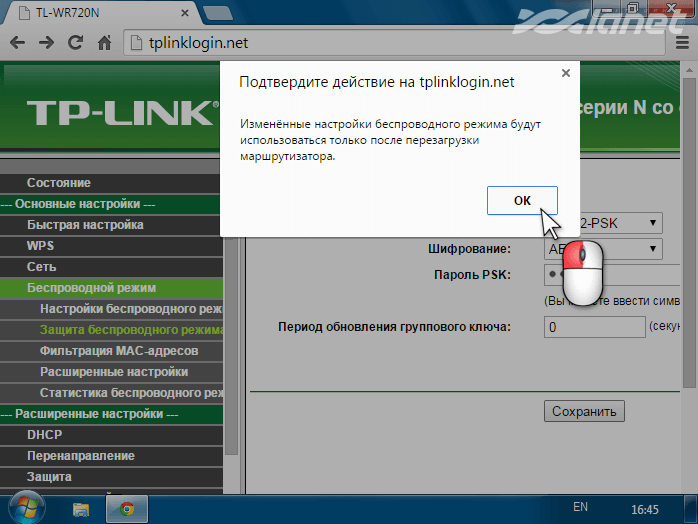
Task: Click the Сохранить button
Action: (584, 411)
